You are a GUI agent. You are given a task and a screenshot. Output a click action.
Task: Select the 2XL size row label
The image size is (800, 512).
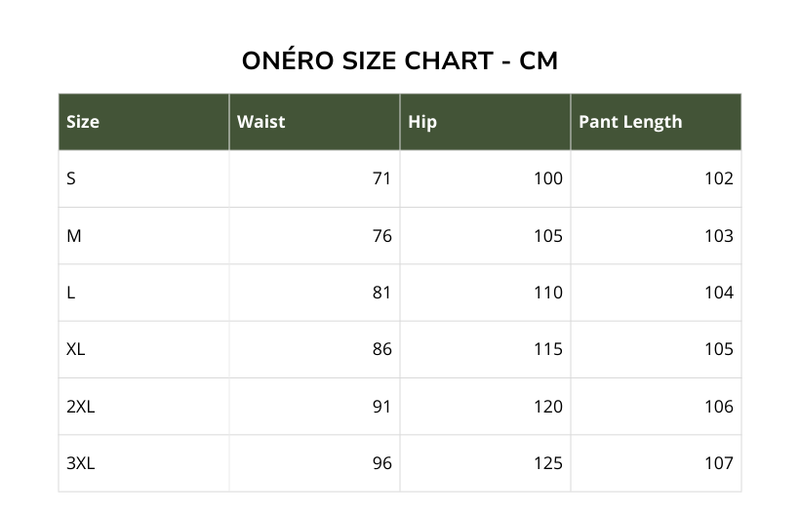coord(80,407)
